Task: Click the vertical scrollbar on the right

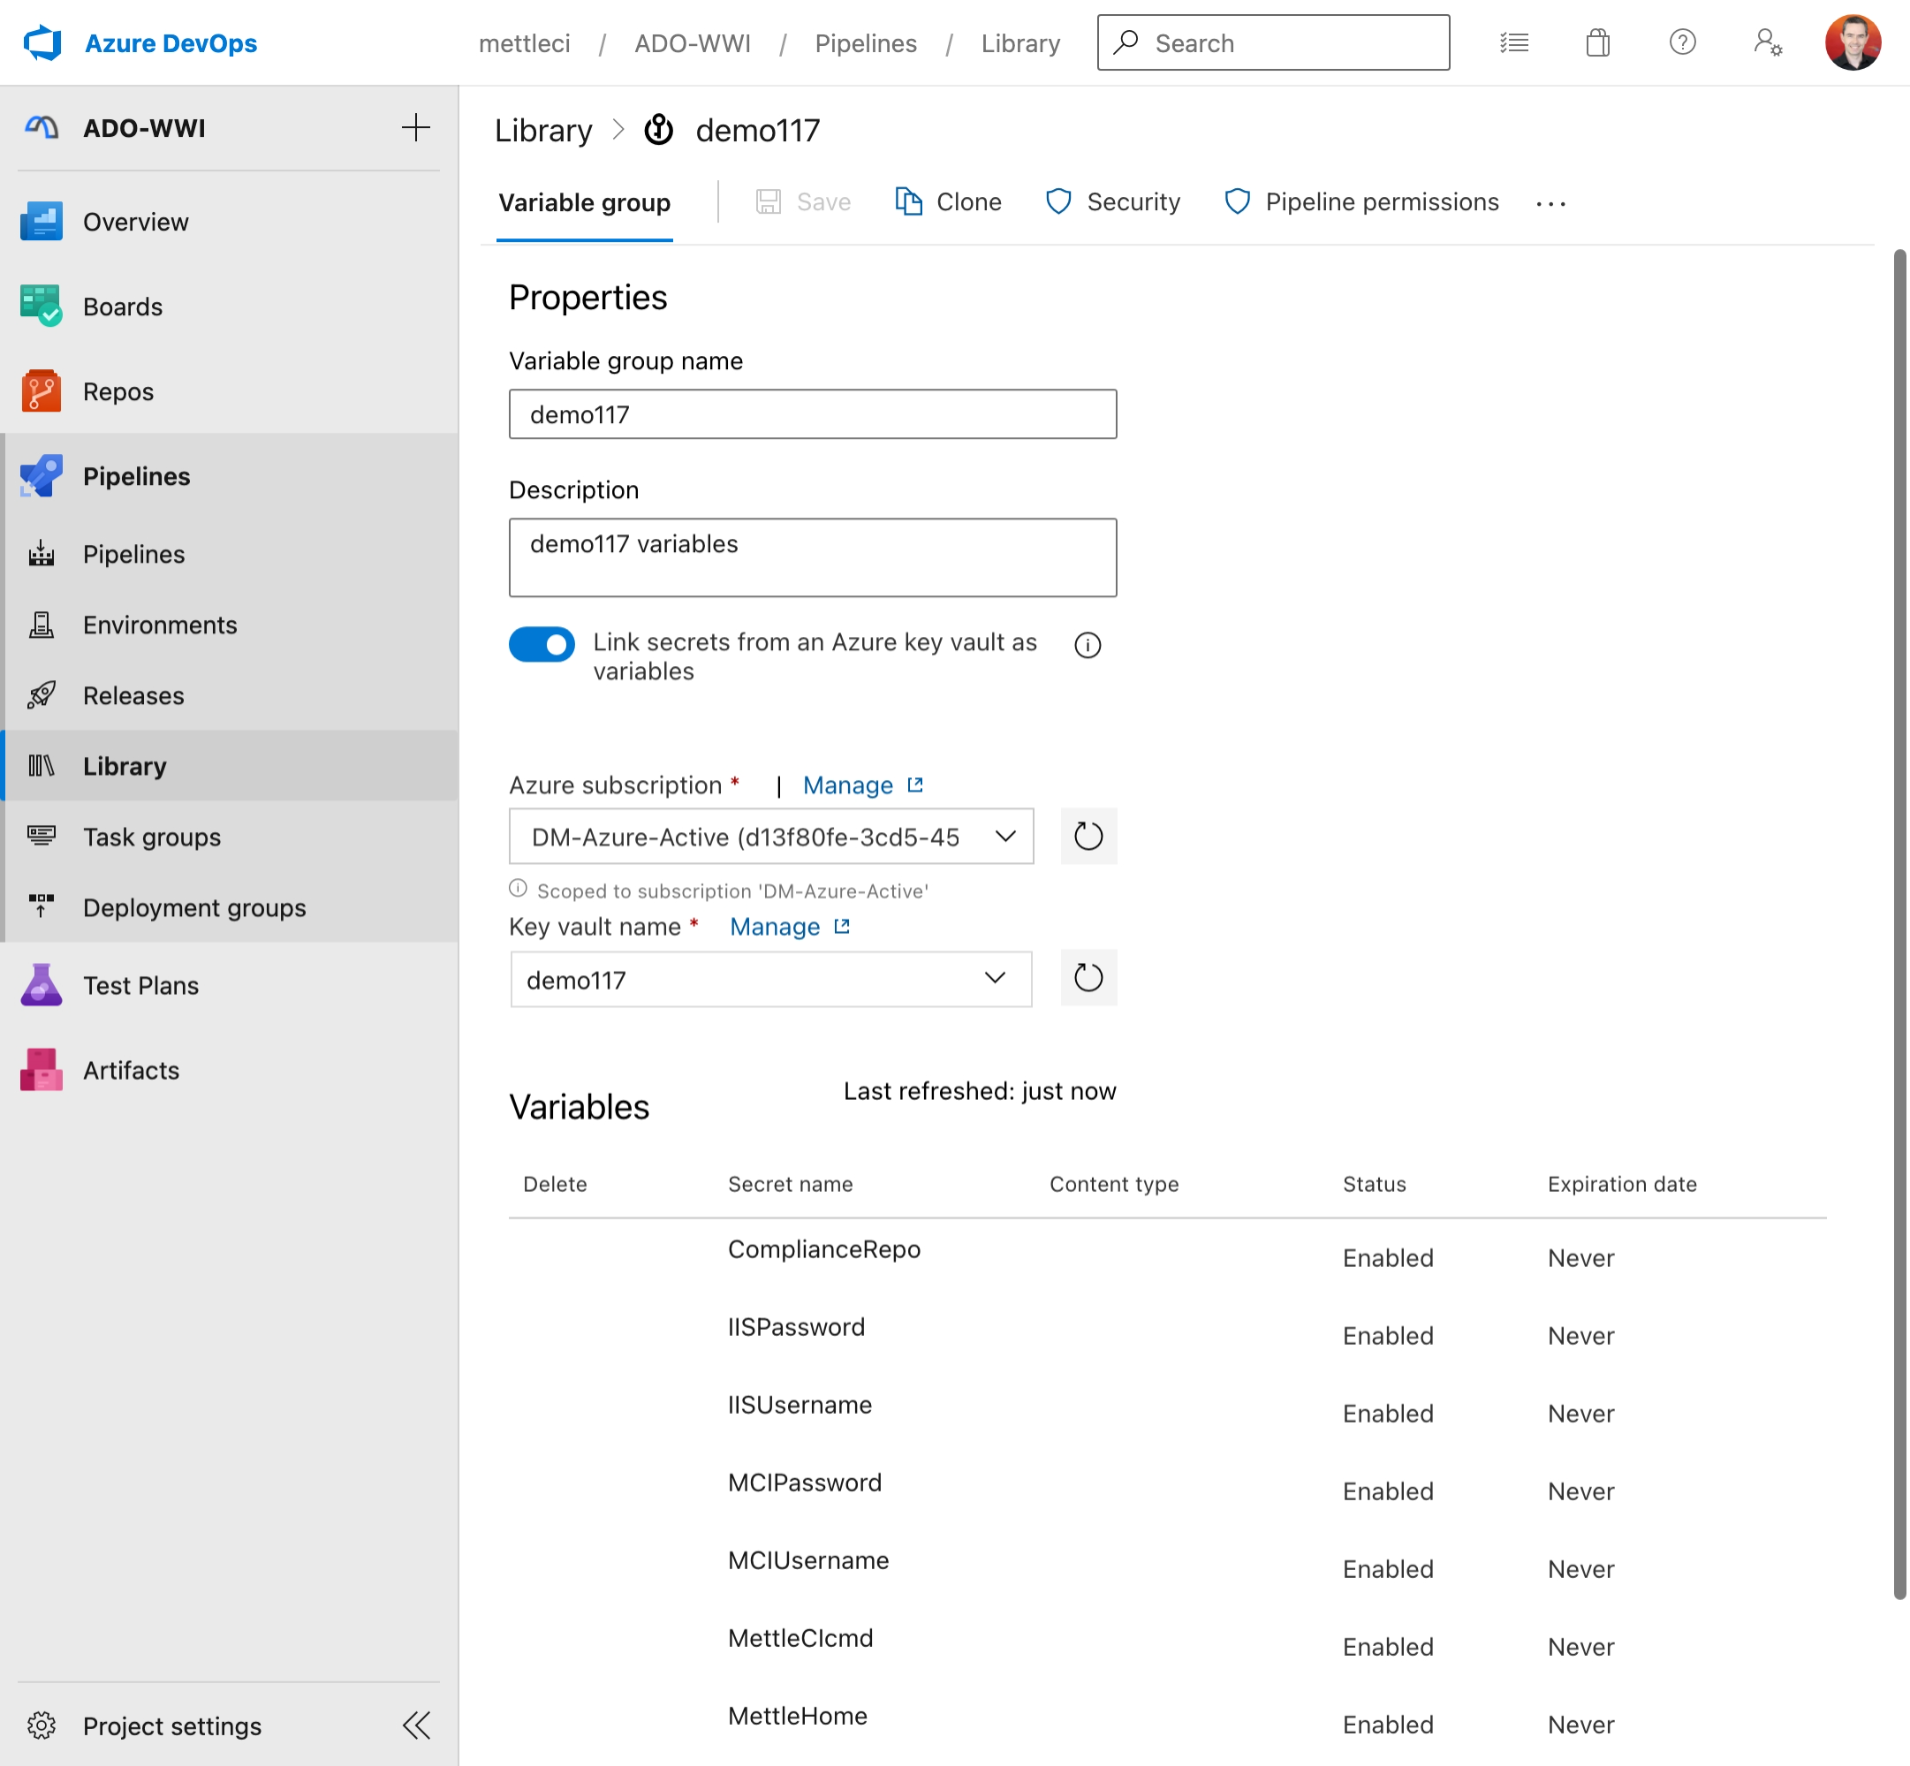Action: pyautogui.click(x=1899, y=920)
